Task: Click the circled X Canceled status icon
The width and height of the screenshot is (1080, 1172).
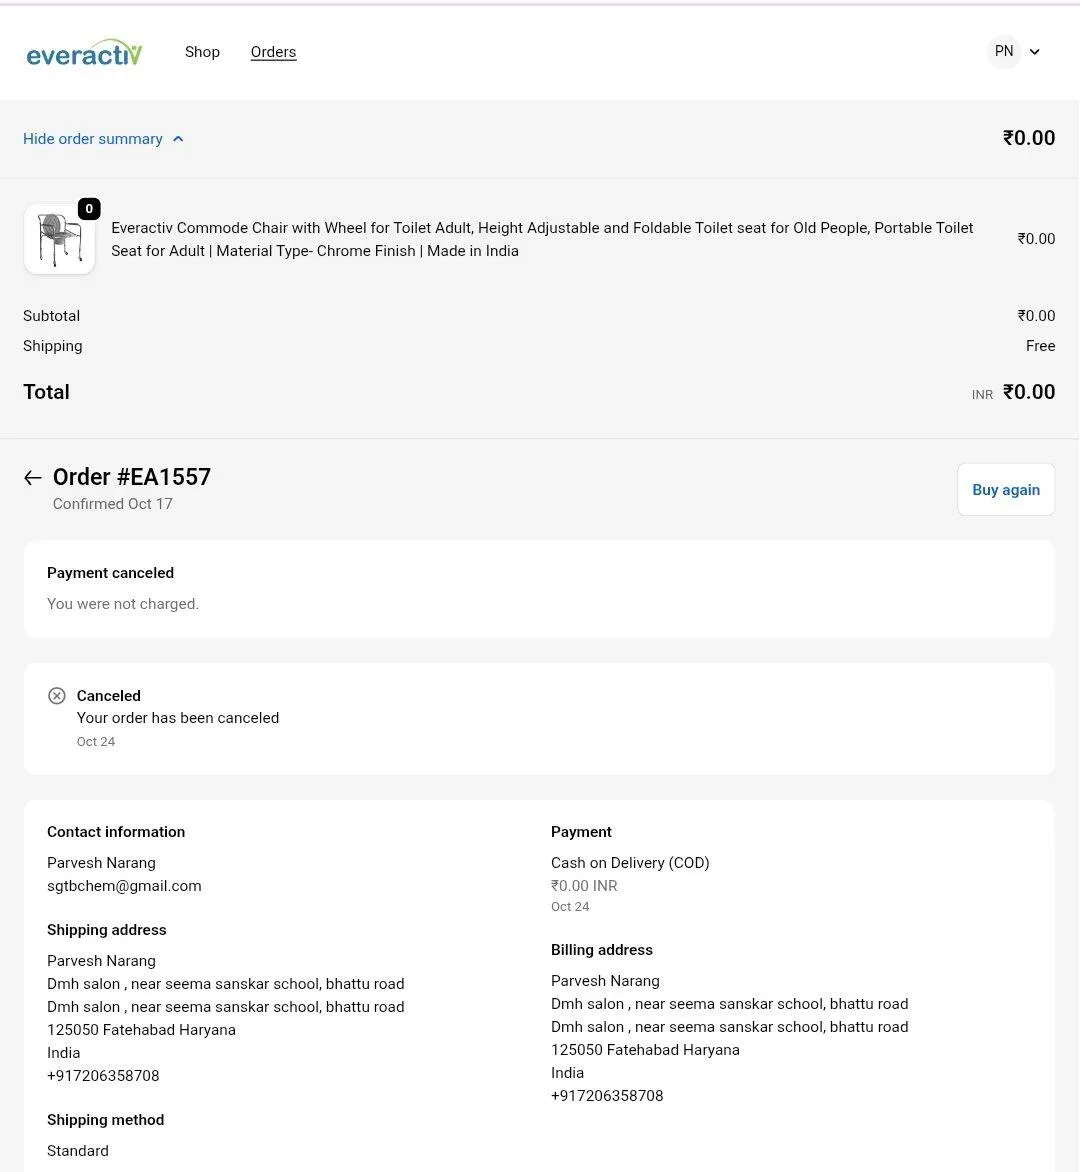Action: (57, 696)
